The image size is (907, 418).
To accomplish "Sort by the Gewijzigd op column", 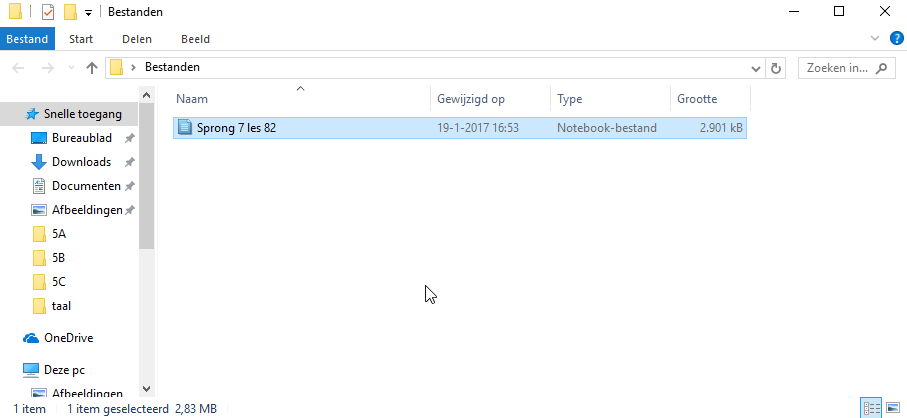I will point(491,99).
